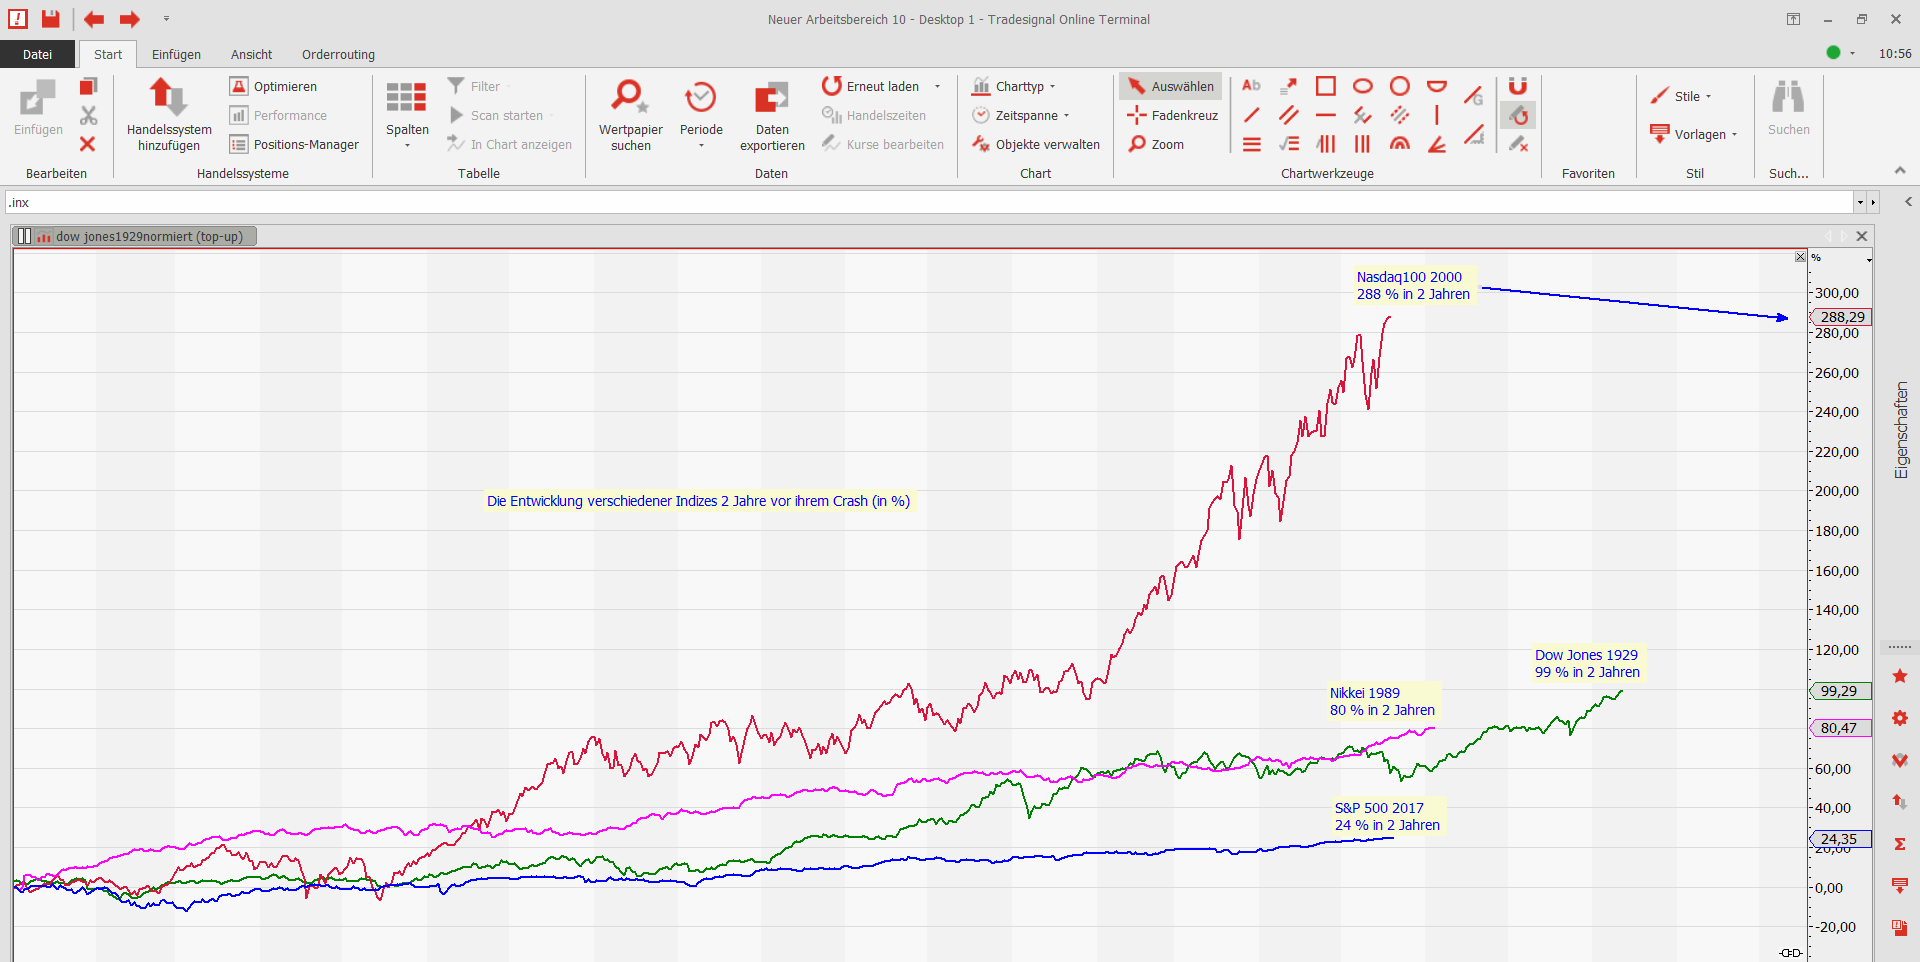Click the sigma icon in right sidebar
Viewport: 1920px width, 962px height.
coord(1900,844)
